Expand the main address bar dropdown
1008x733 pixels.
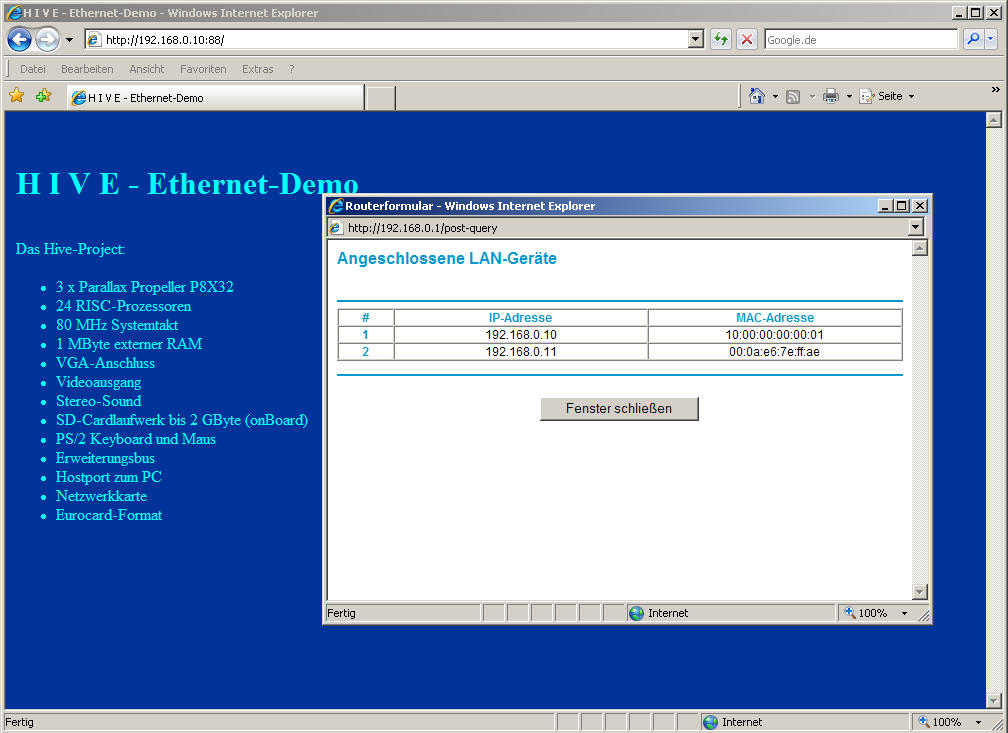697,40
